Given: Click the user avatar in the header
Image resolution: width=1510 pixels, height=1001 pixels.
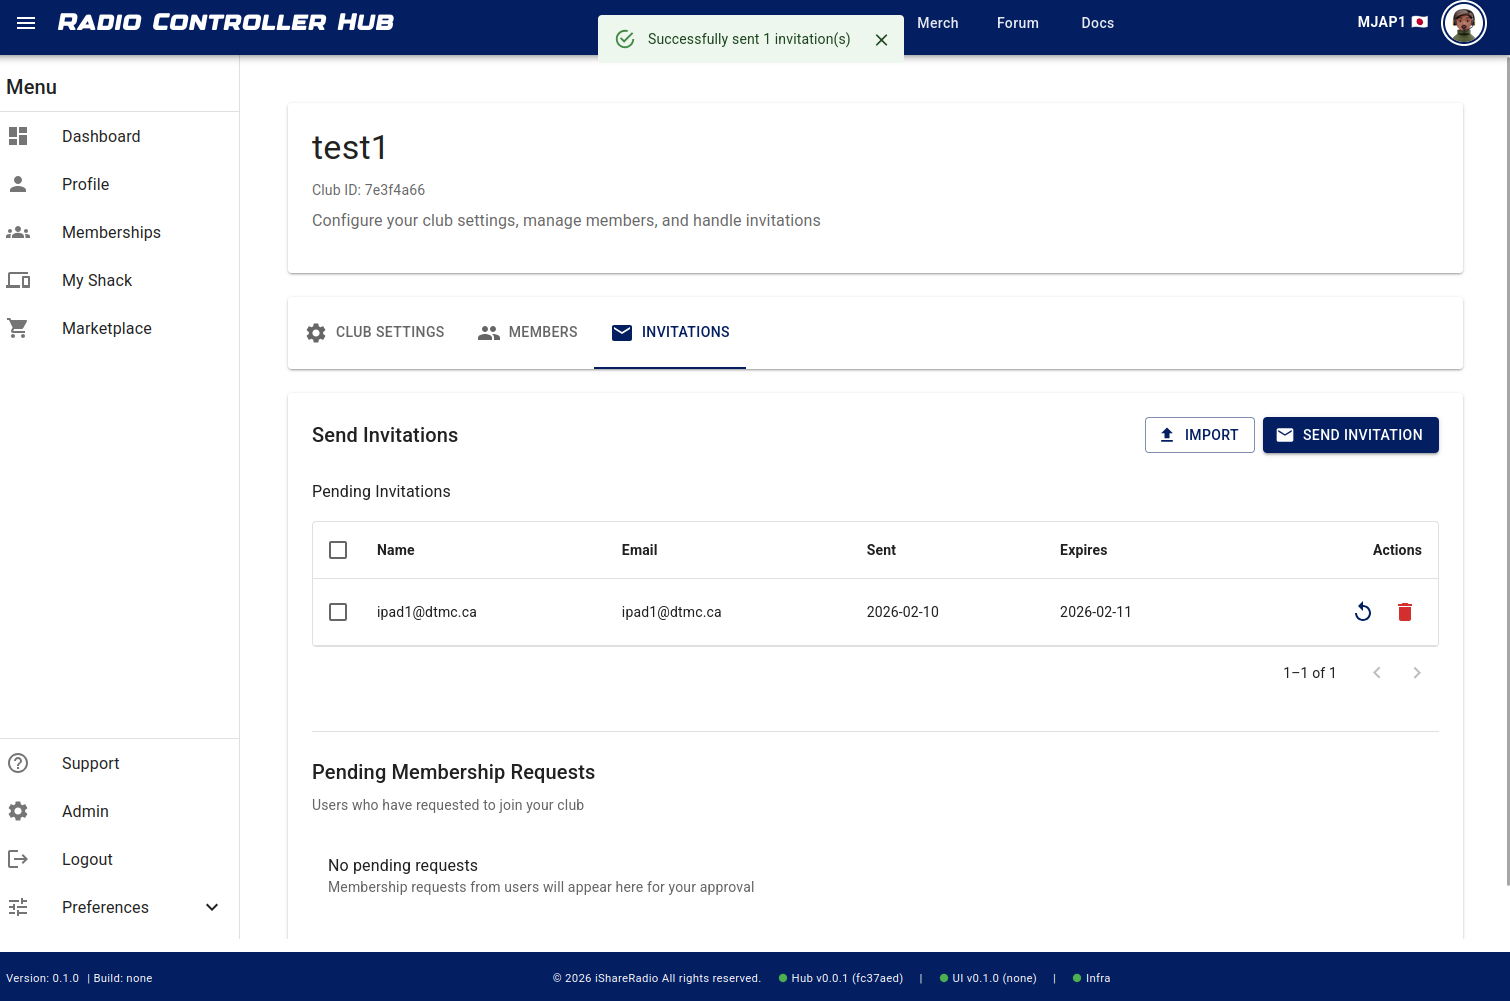Looking at the screenshot, I should coord(1463,23).
